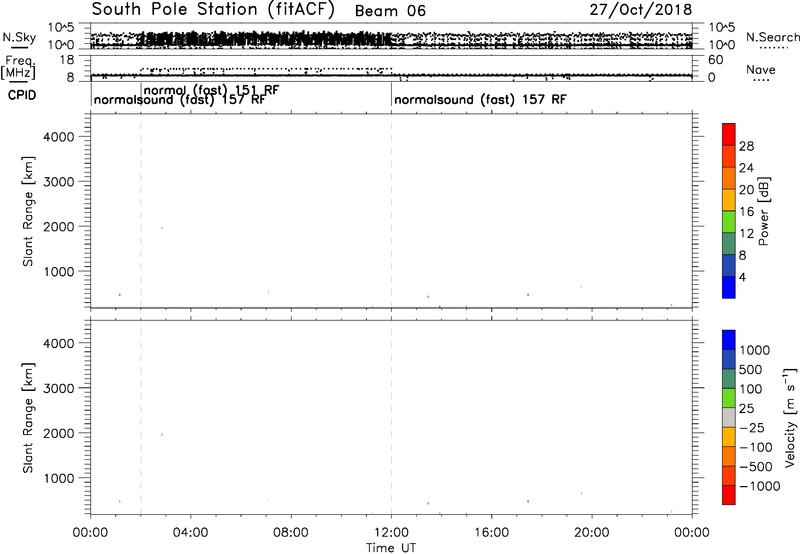Select the "Beam 06" label

pos(390,11)
